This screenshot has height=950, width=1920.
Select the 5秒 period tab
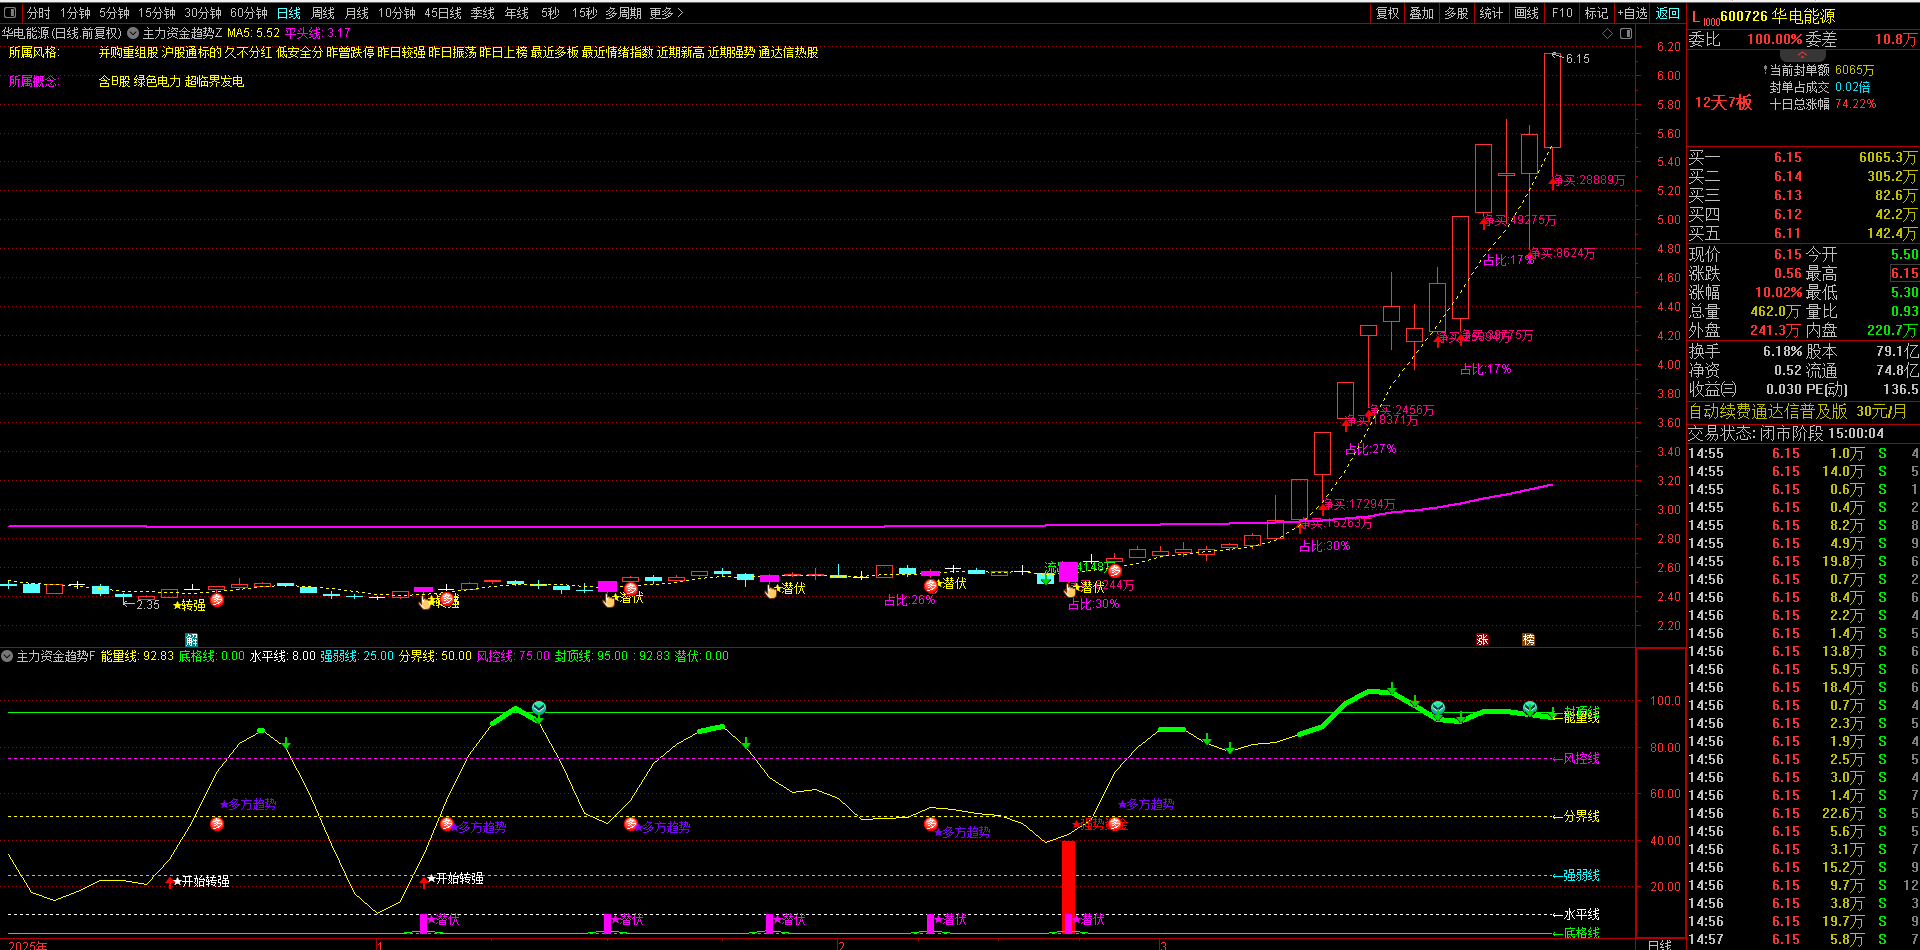(x=550, y=13)
